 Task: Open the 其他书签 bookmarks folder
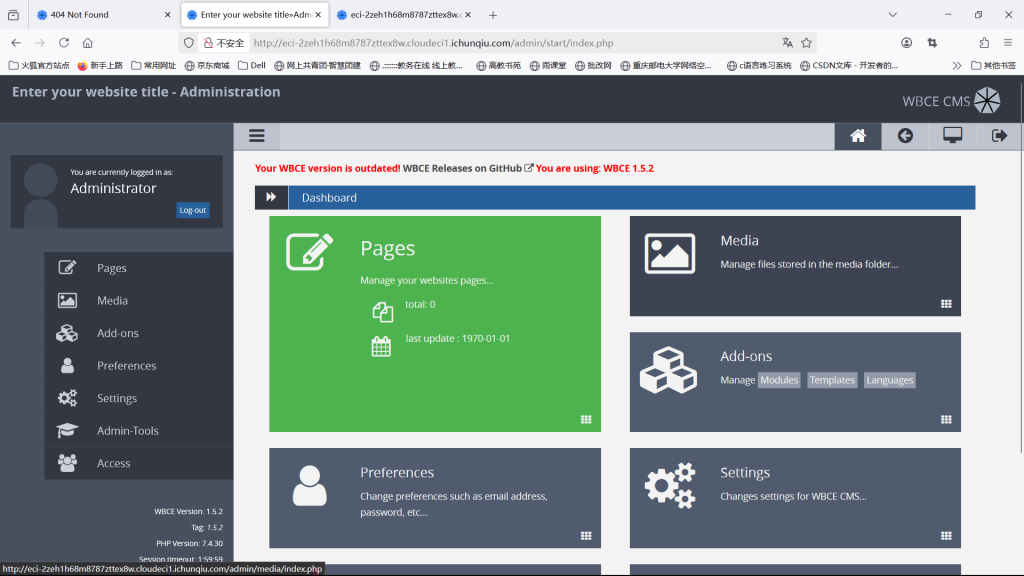[994, 65]
